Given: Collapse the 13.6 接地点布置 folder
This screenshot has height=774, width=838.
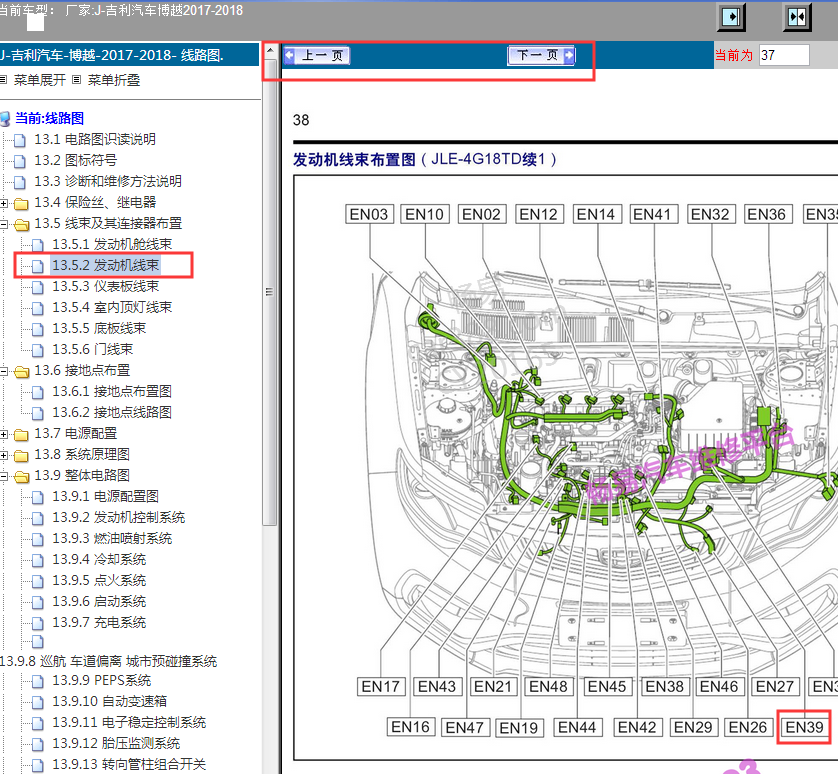Looking at the screenshot, I should tap(4, 371).
